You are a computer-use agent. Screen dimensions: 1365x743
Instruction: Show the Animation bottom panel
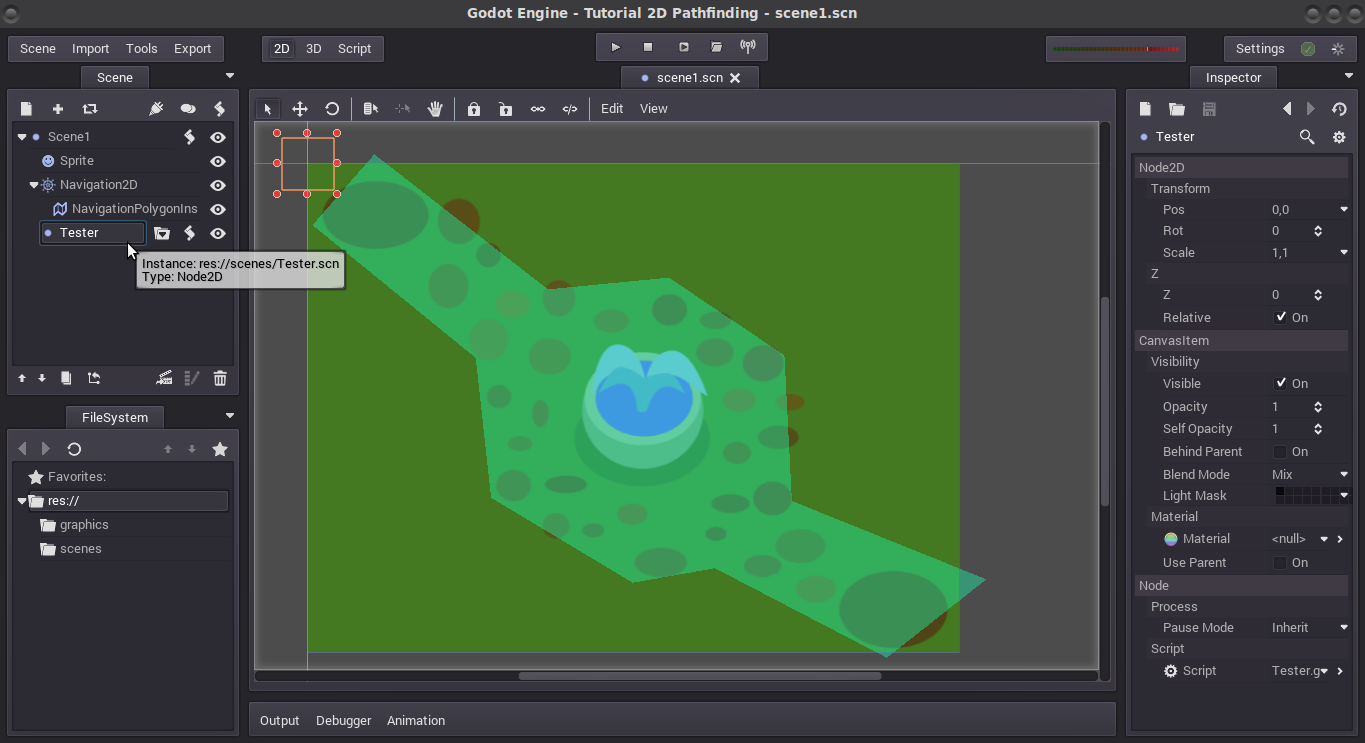(416, 721)
